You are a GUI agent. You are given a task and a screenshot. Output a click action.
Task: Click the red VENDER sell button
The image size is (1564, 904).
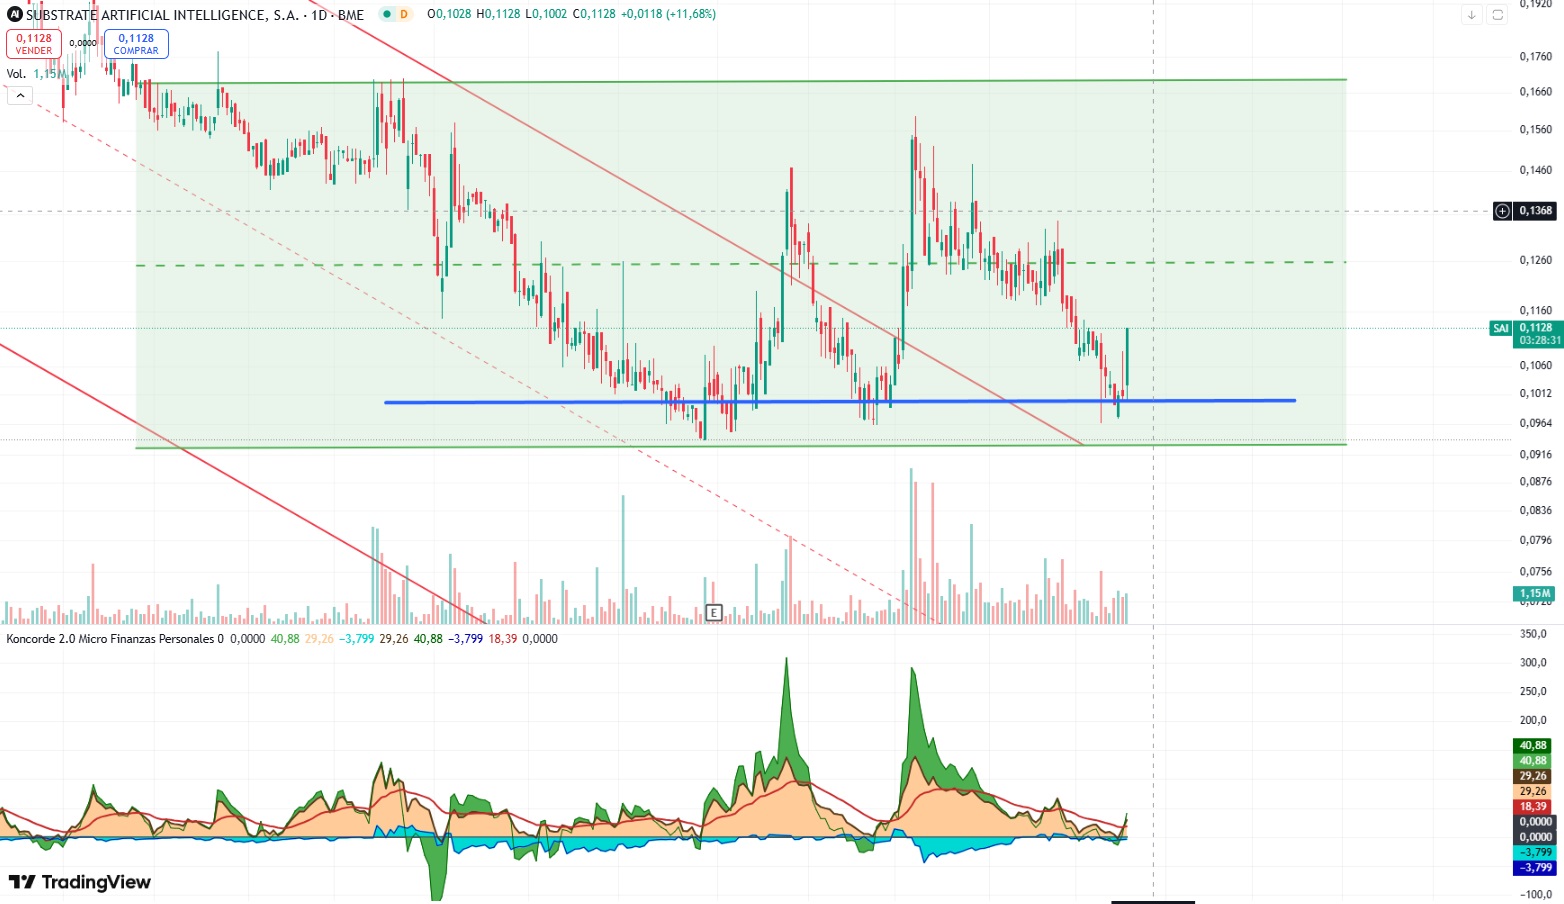[34, 44]
